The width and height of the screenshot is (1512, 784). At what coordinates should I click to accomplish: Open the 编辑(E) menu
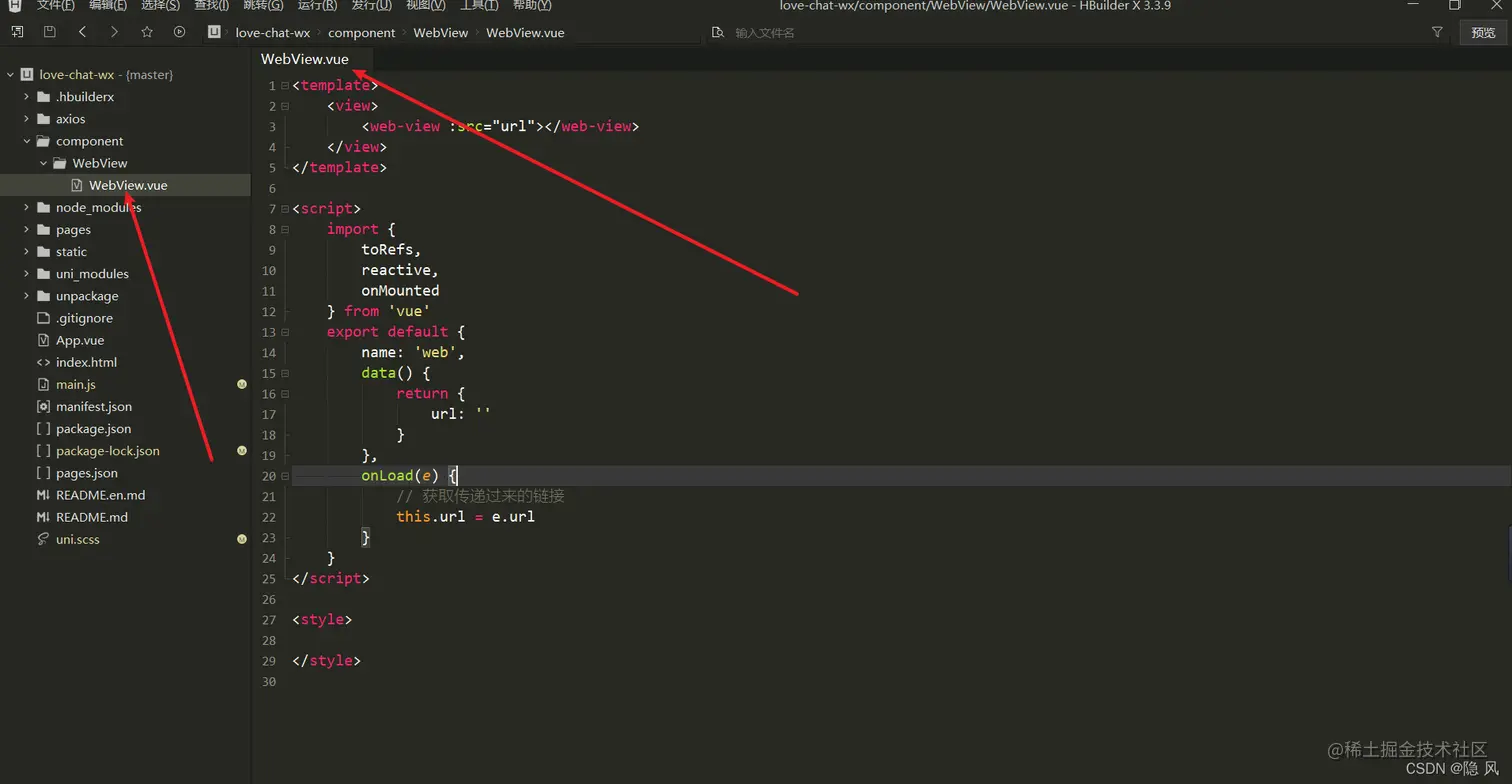[108, 5]
